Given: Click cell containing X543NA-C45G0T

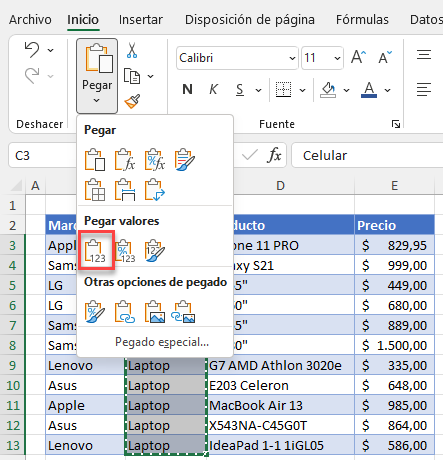Looking at the screenshot, I should tap(281, 425).
